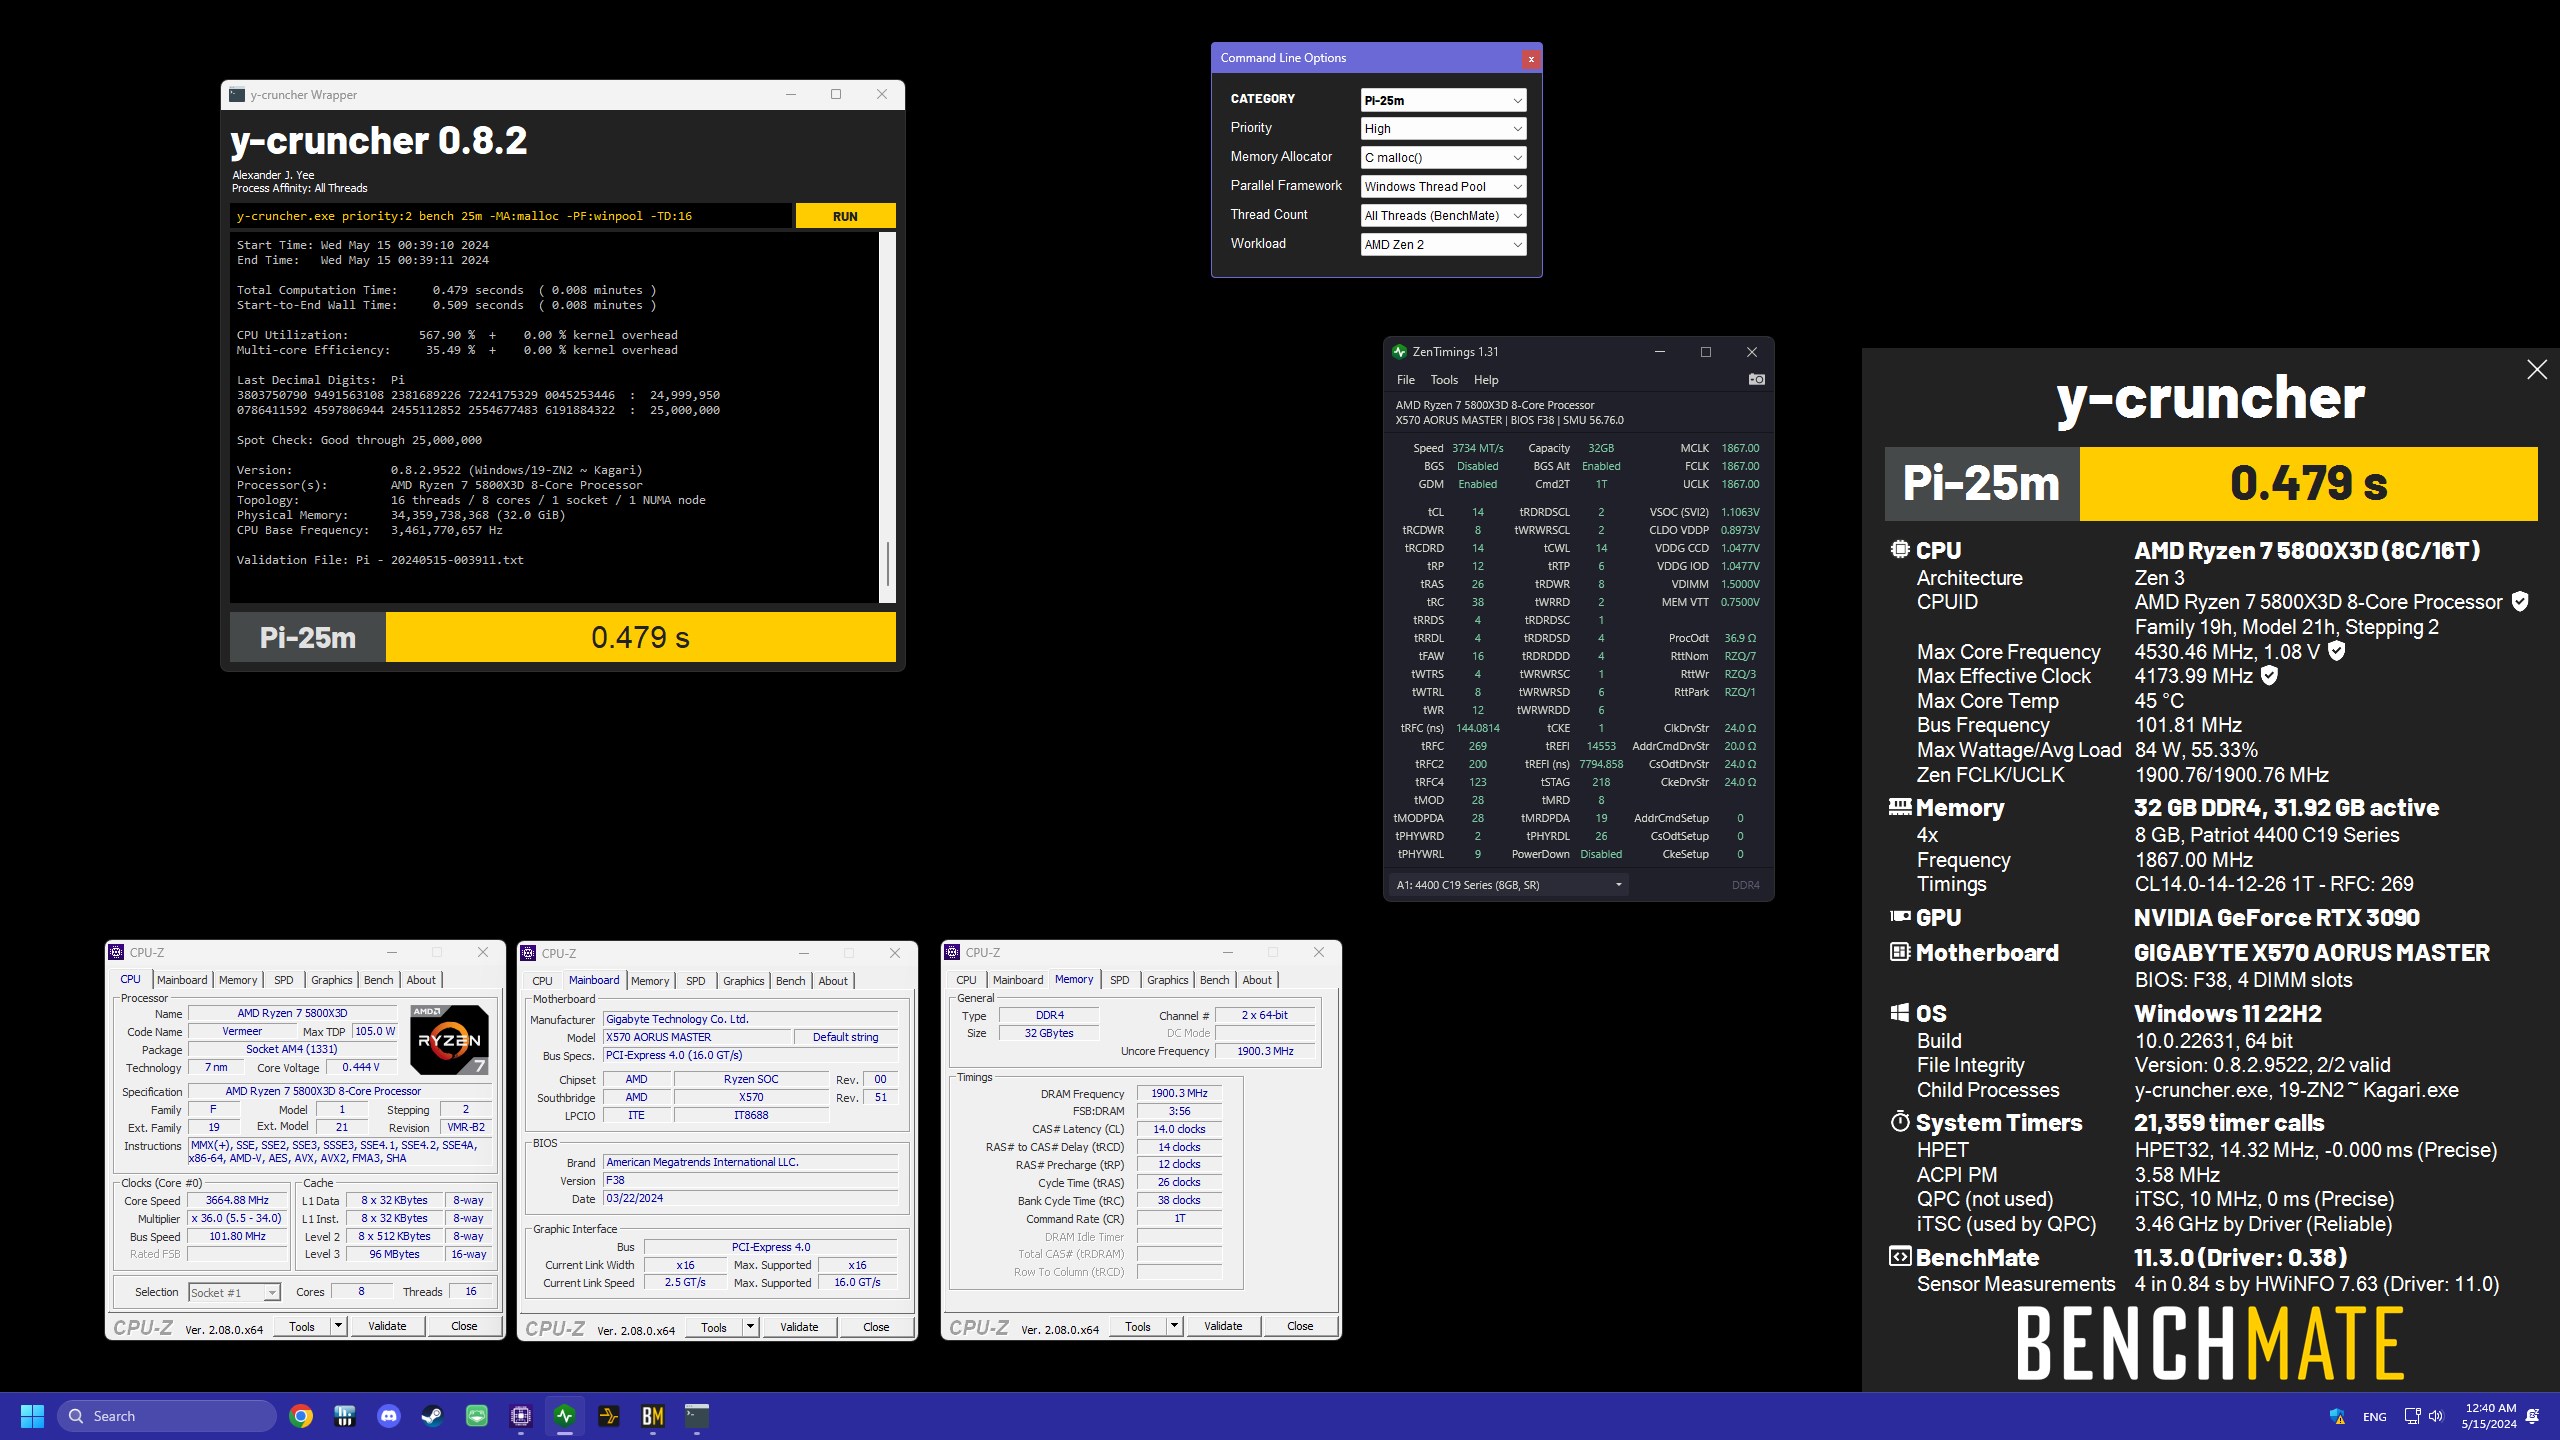The image size is (2560, 1440).
Task: Click the CPUID verified shield icon
Action: coord(2520,601)
